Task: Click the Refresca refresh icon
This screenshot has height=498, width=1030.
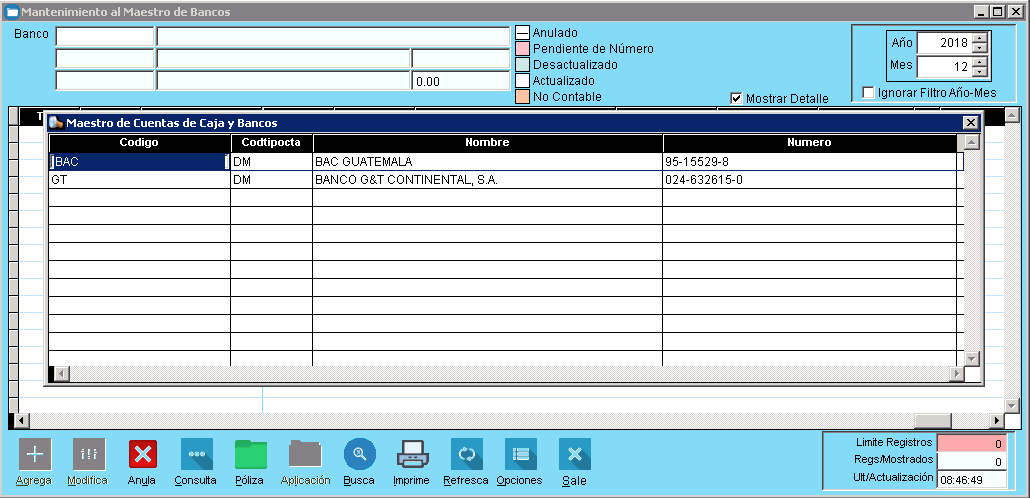Action: click(x=466, y=455)
